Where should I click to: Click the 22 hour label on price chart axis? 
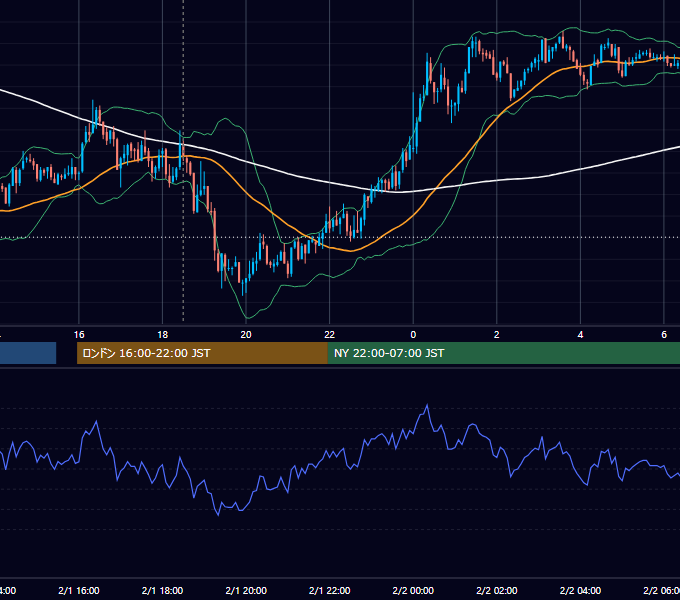click(330, 335)
